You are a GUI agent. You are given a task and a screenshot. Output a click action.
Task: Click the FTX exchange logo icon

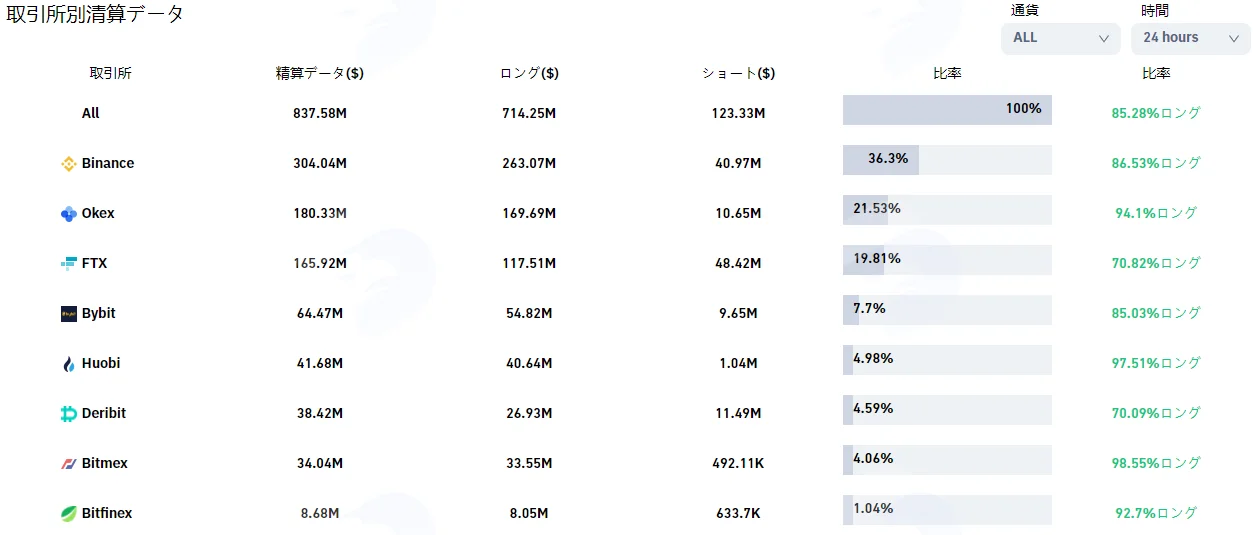coord(69,264)
